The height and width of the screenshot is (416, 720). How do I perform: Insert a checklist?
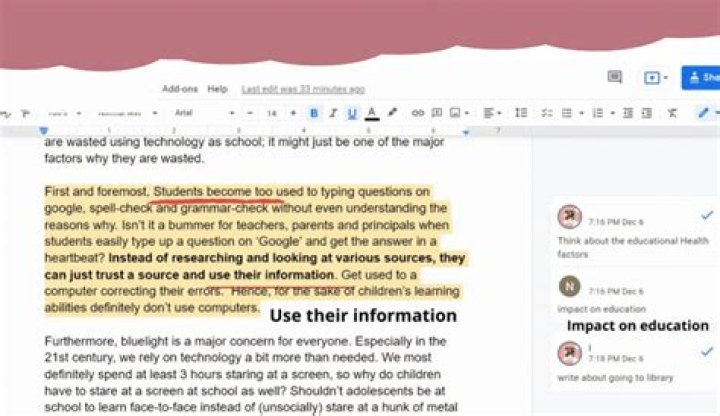(546, 113)
